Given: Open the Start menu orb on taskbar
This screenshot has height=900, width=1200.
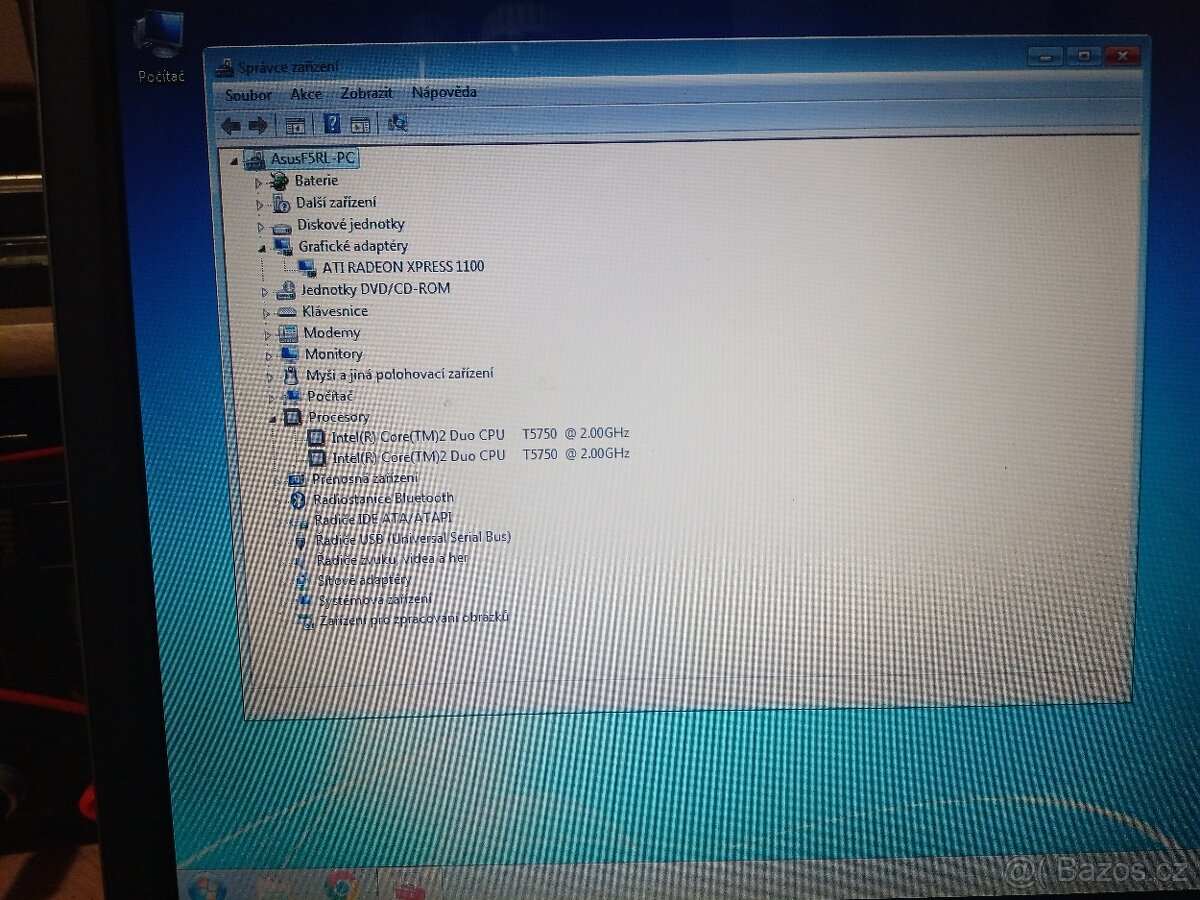Looking at the screenshot, I should tap(207, 886).
